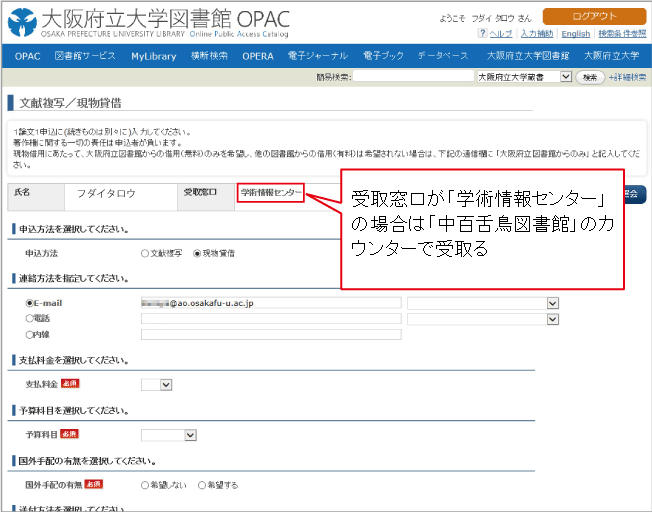652x512 pixels.
Task: Open the 入力補助 link
Action: point(536,34)
